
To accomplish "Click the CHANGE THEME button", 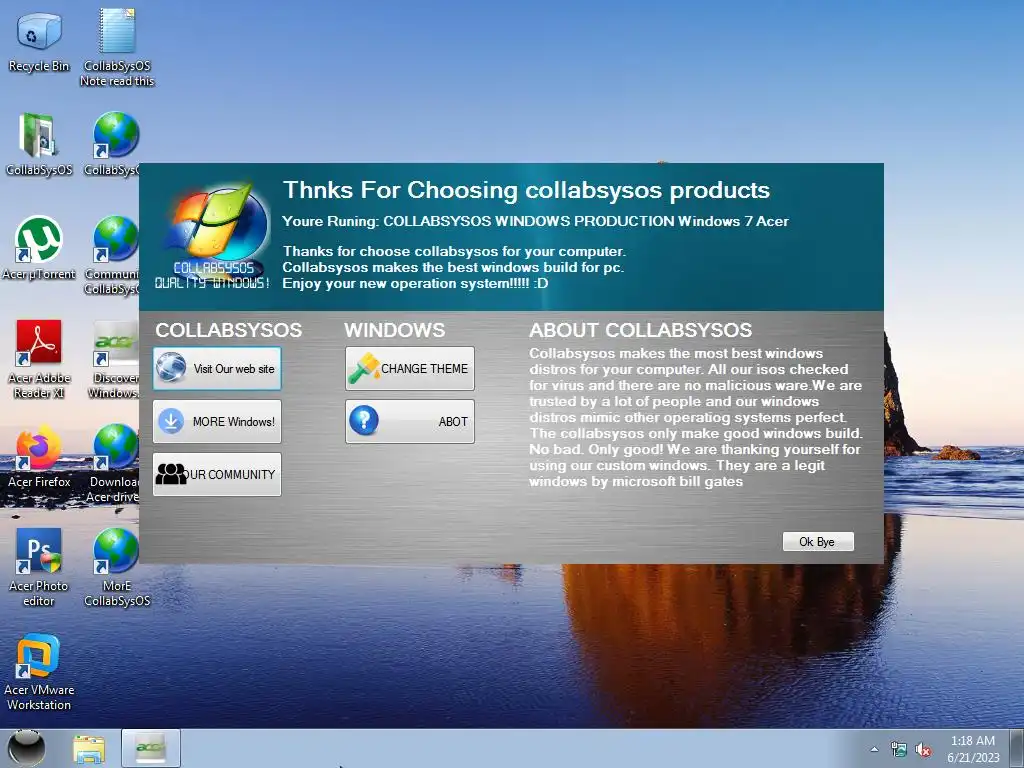I will (409, 369).
